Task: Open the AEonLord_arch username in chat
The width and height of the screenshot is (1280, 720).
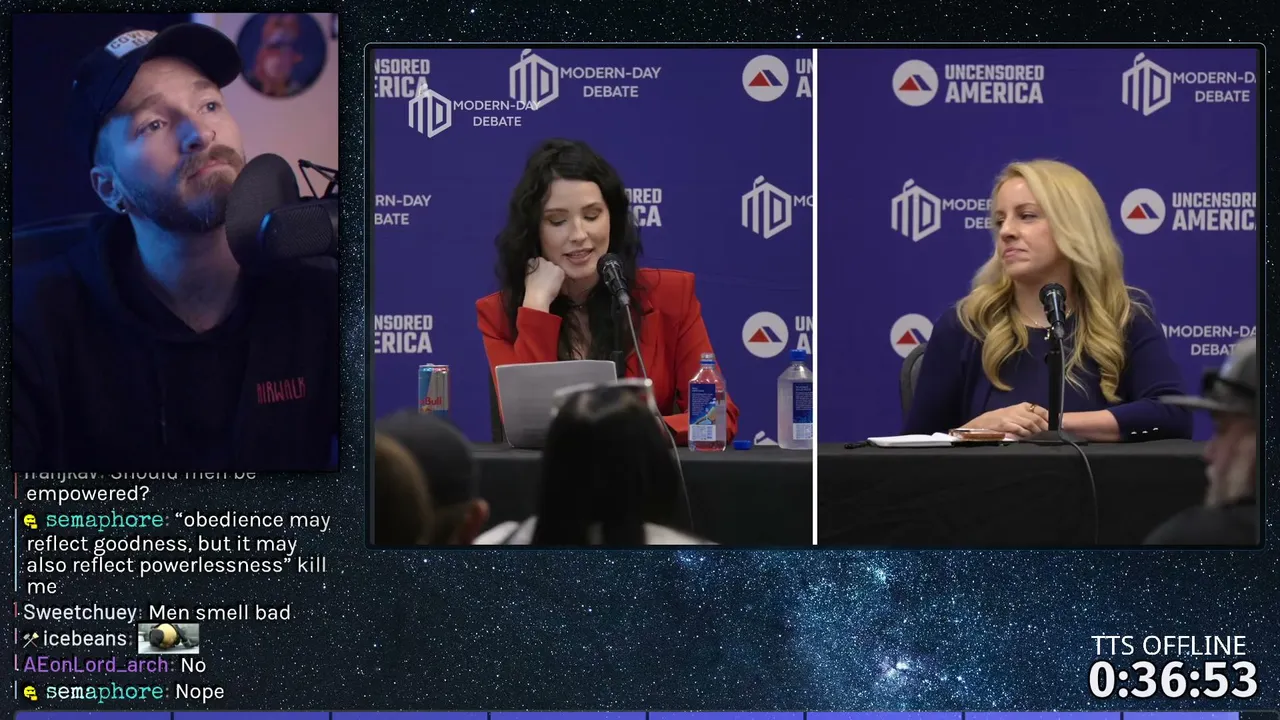Action: click(x=97, y=665)
